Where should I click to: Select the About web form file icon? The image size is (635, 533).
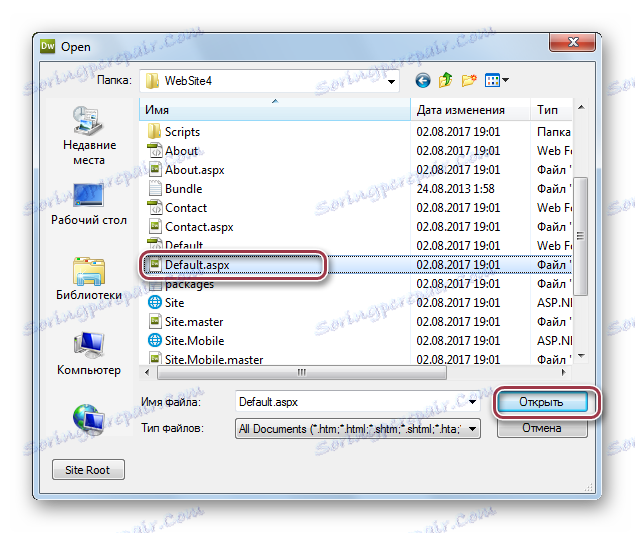(x=154, y=151)
